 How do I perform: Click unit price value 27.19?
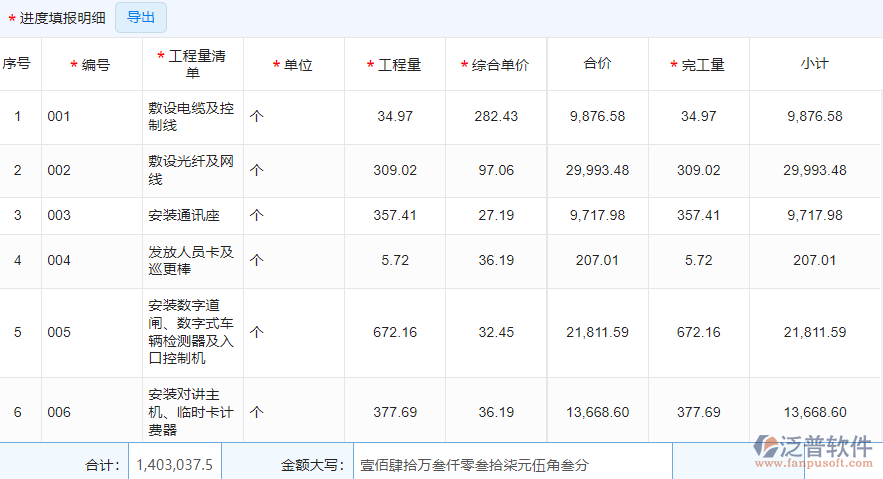click(496, 215)
